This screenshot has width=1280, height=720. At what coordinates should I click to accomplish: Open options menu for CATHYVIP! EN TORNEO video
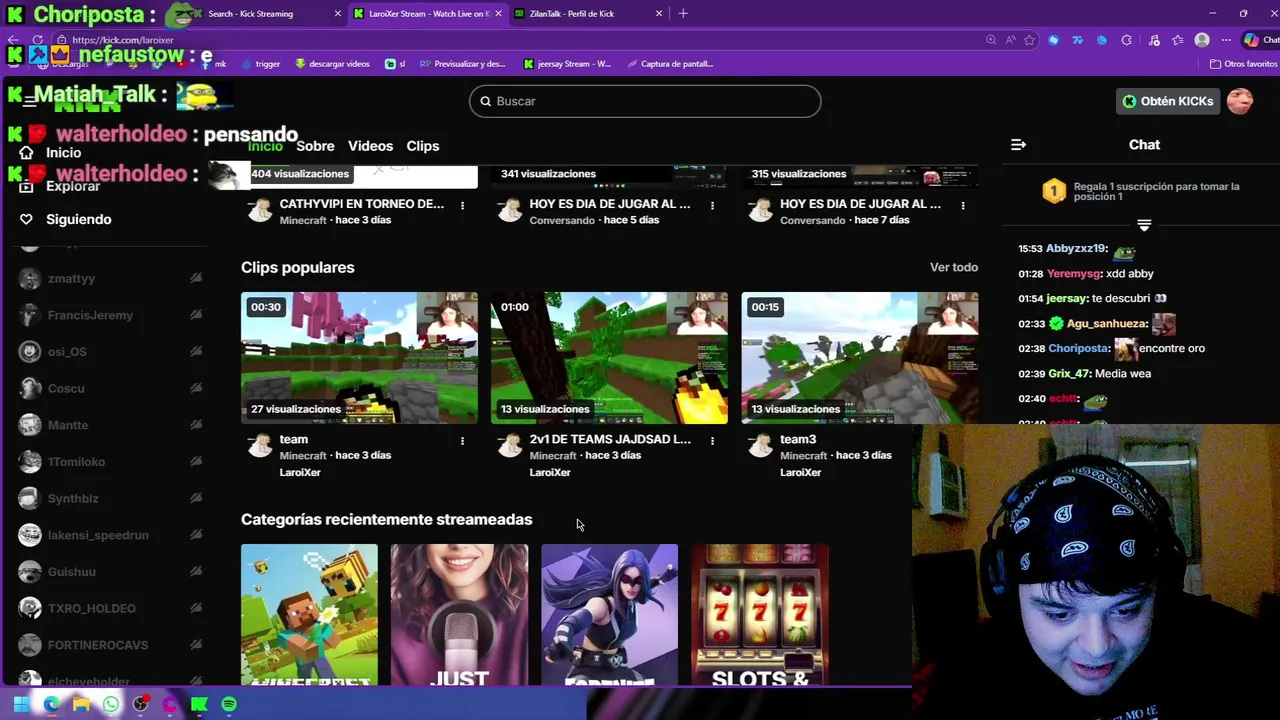pyautogui.click(x=462, y=205)
